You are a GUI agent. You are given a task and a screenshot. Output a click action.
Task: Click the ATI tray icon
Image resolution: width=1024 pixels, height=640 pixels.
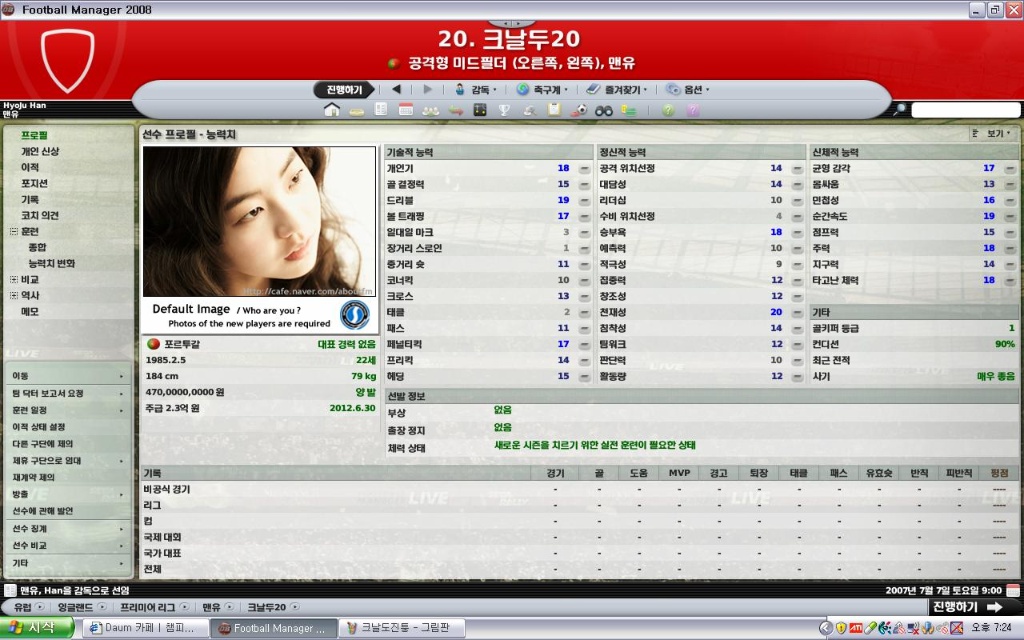point(856,628)
